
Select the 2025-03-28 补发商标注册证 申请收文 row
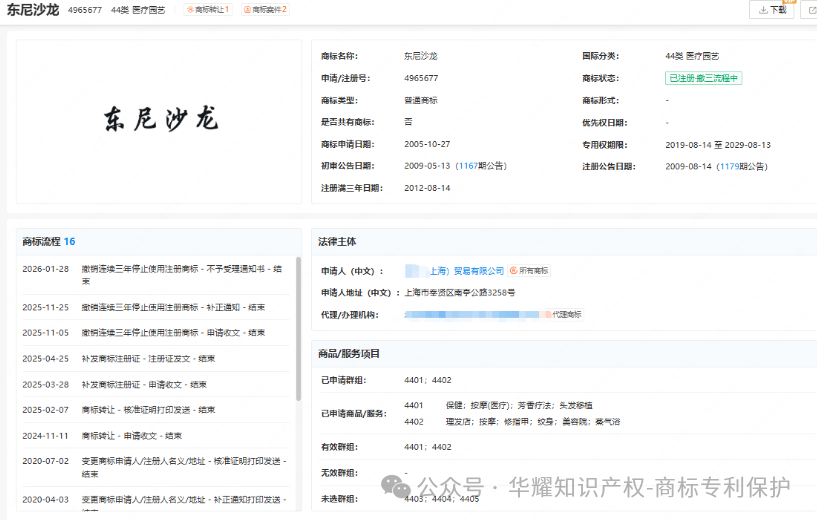click(x=155, y=385)
